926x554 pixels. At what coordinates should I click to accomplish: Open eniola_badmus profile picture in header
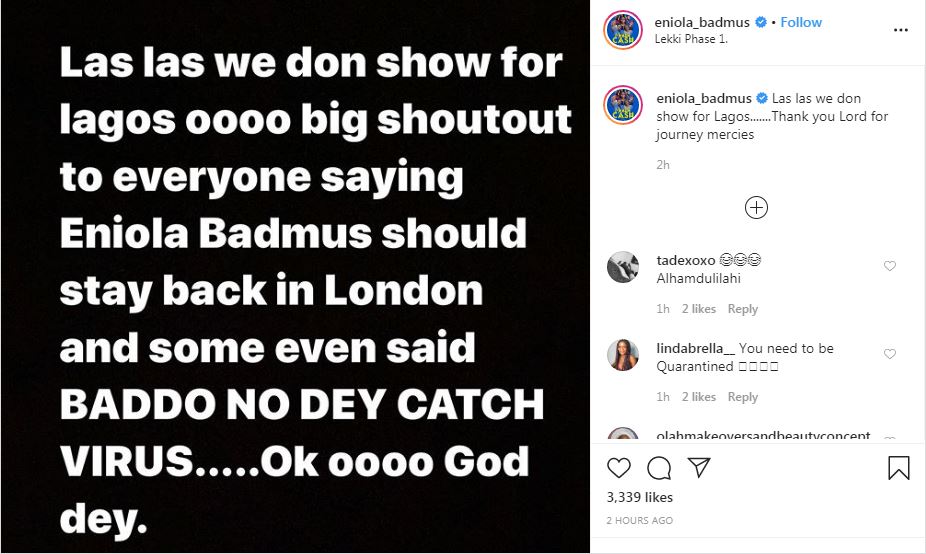pyautogui.click(x=622, y=30)
